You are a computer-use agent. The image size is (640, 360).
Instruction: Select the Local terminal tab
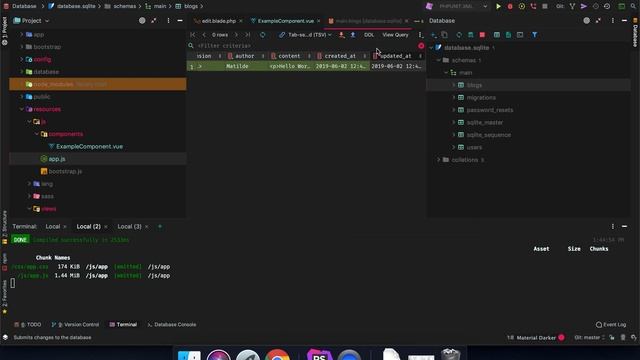(53, 227)
